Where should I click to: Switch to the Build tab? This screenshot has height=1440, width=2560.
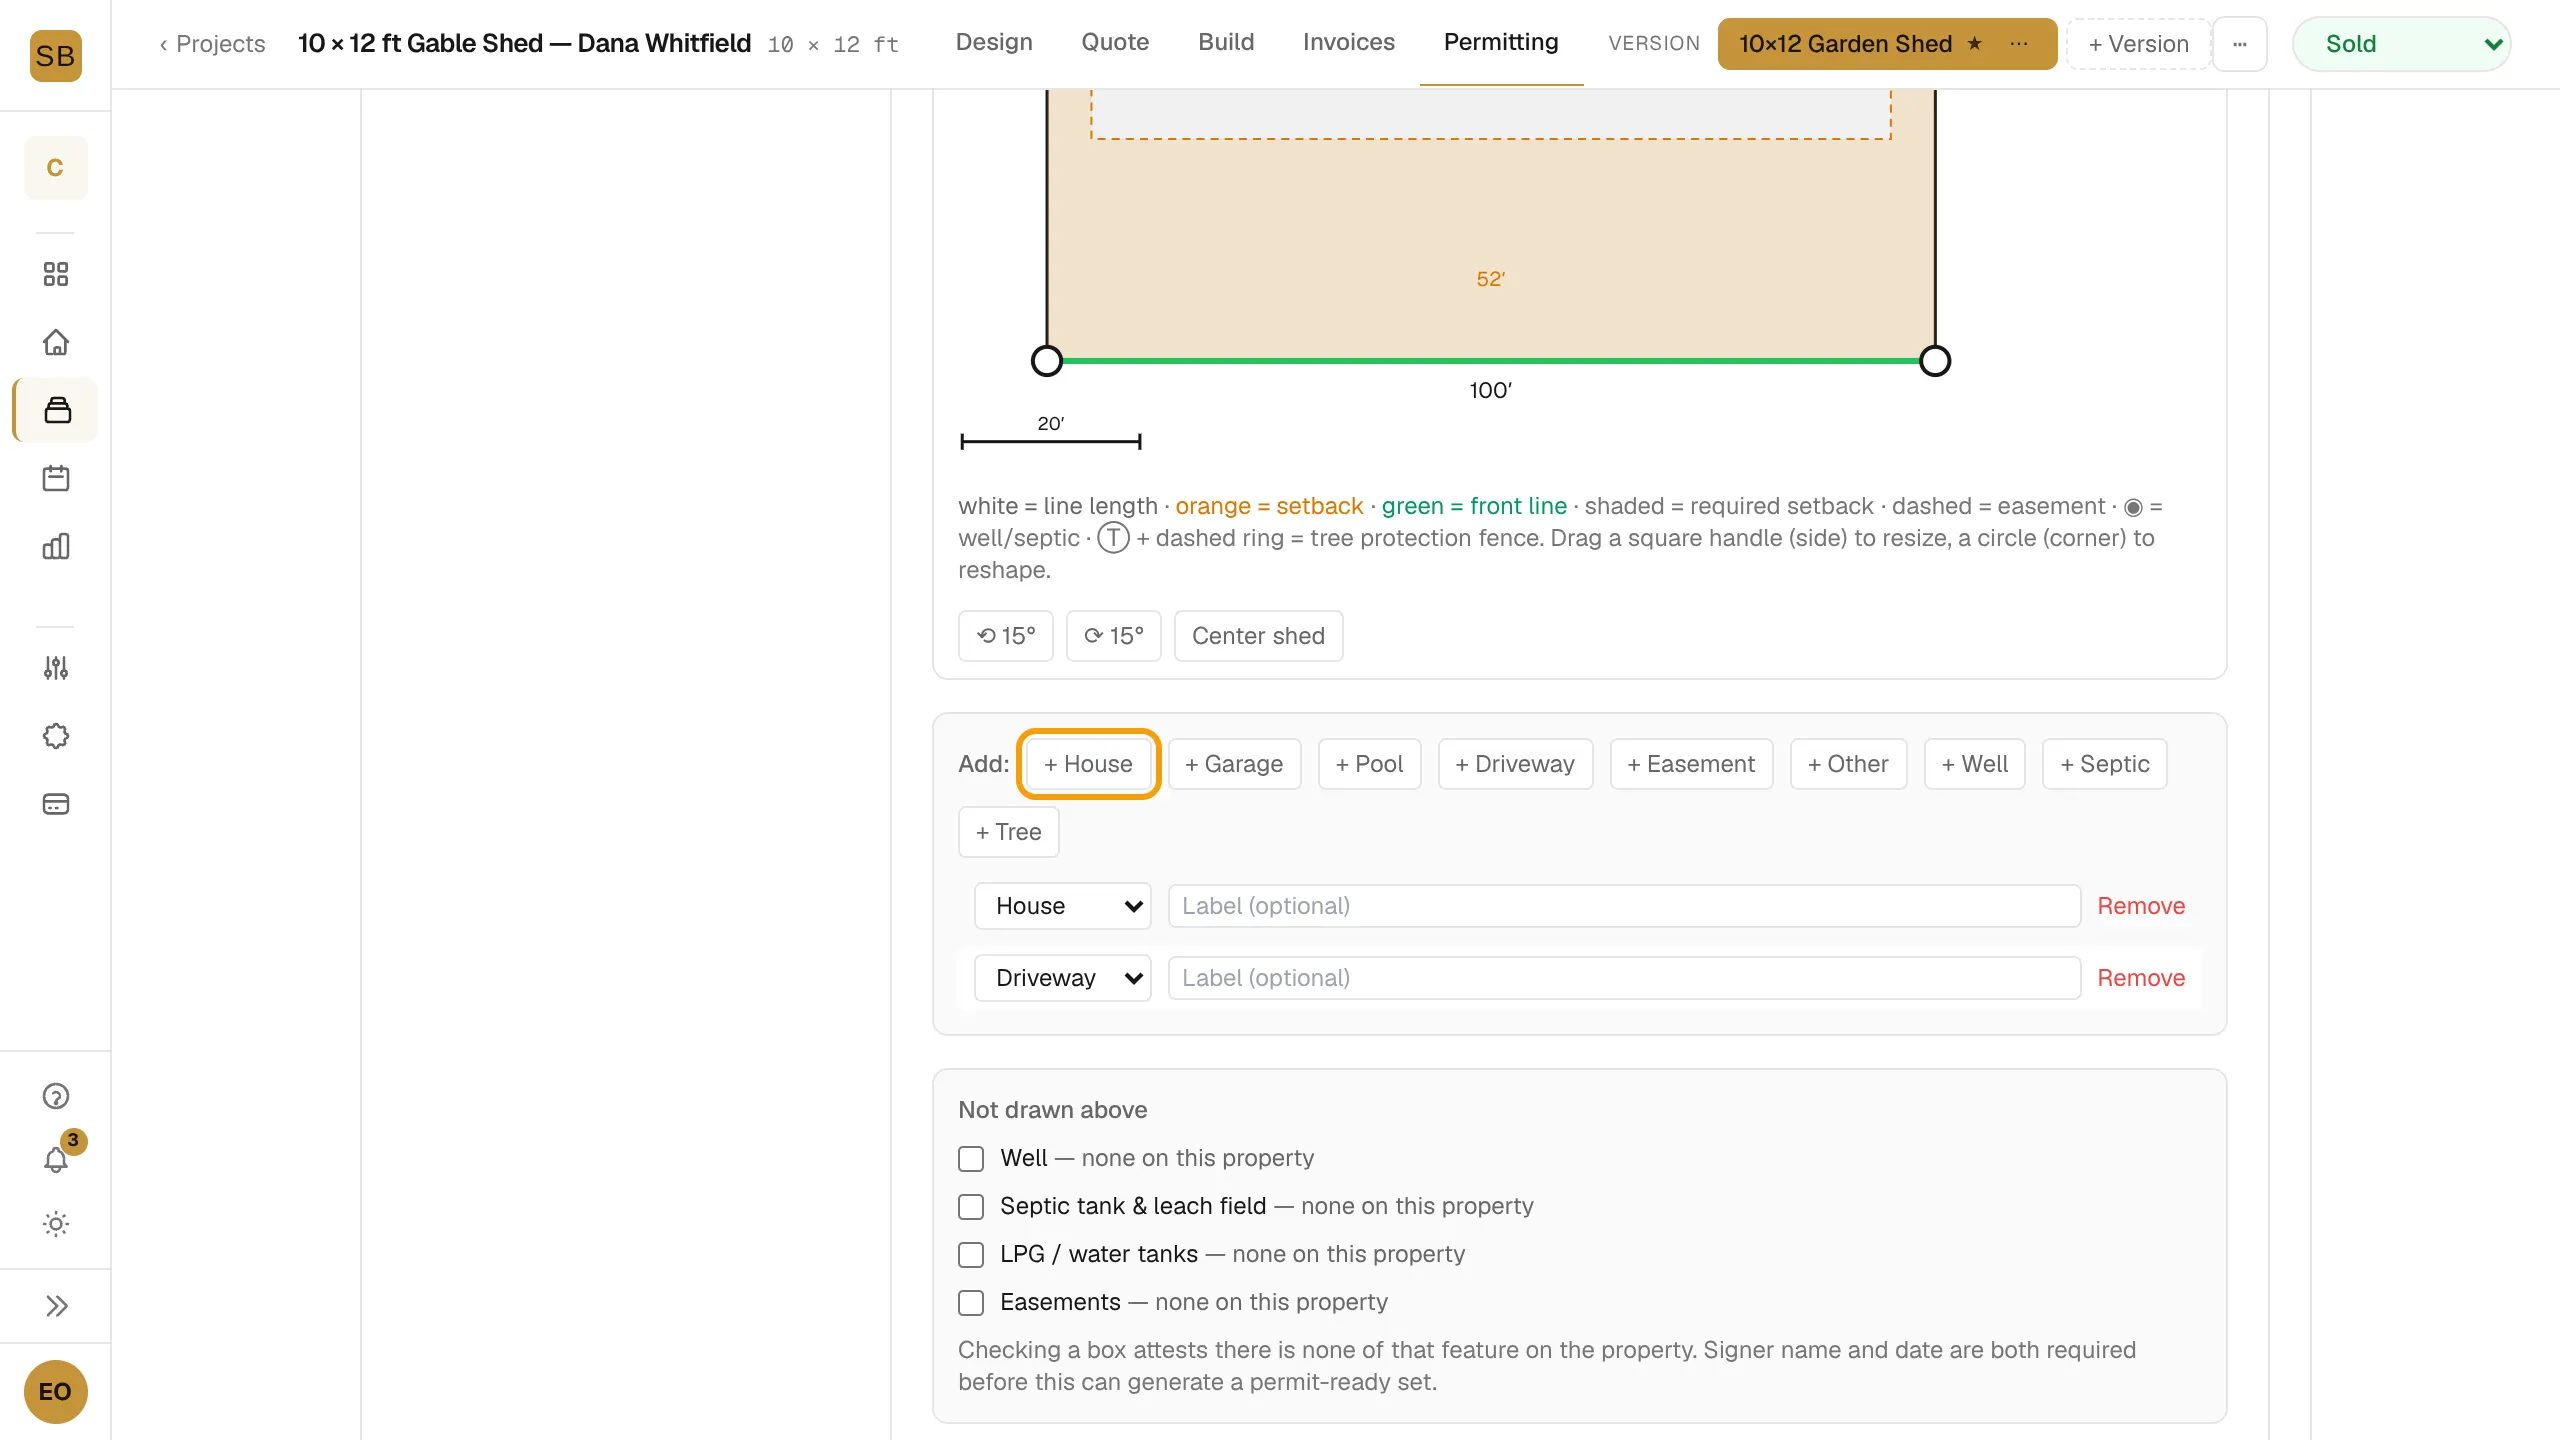point(1226,42)
